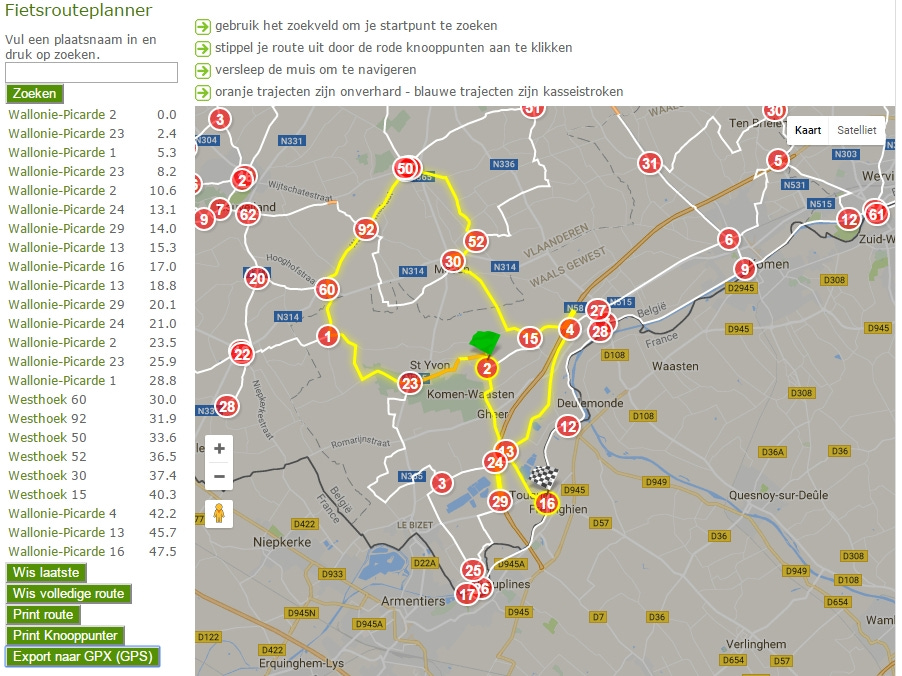This screenshot has height=676, width=902.
Task: Click route row Westhoek 50
Action: pos(92,437)
